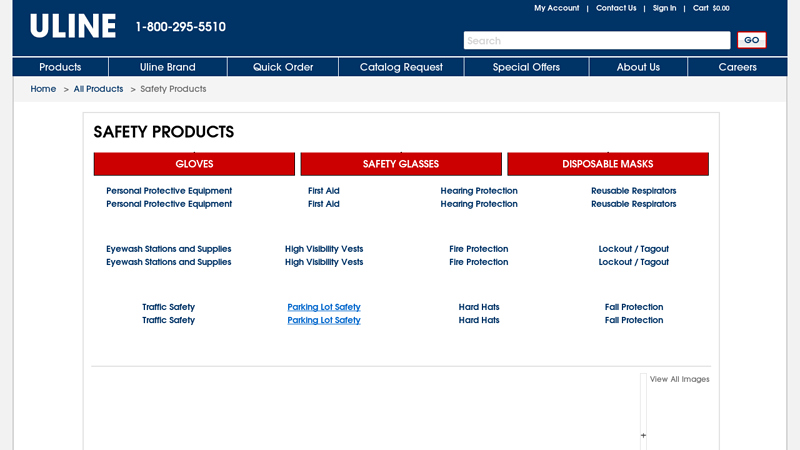Open the lower Reusable Respirators link
800x450 pixels.
tap(634, 204)
